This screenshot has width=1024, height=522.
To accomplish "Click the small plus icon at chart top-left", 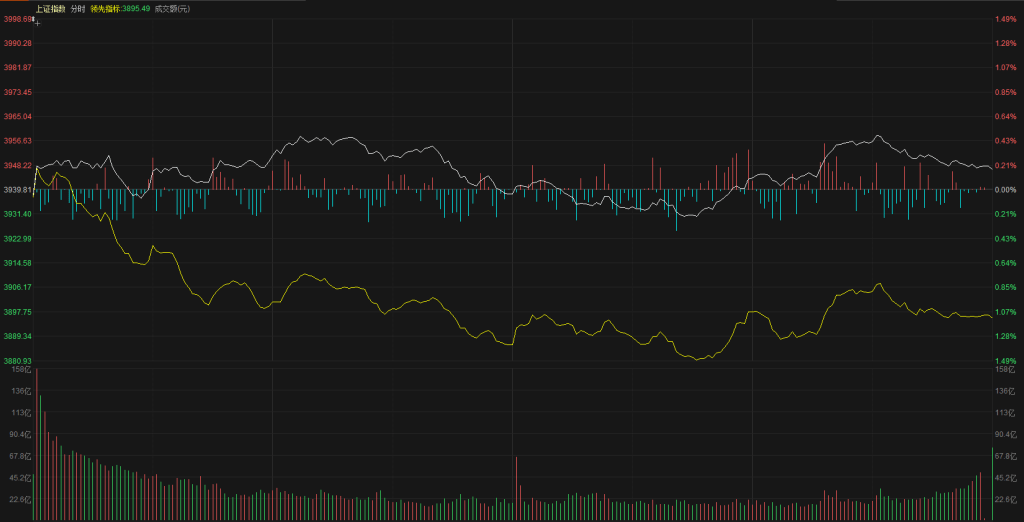I will (37, 20).
